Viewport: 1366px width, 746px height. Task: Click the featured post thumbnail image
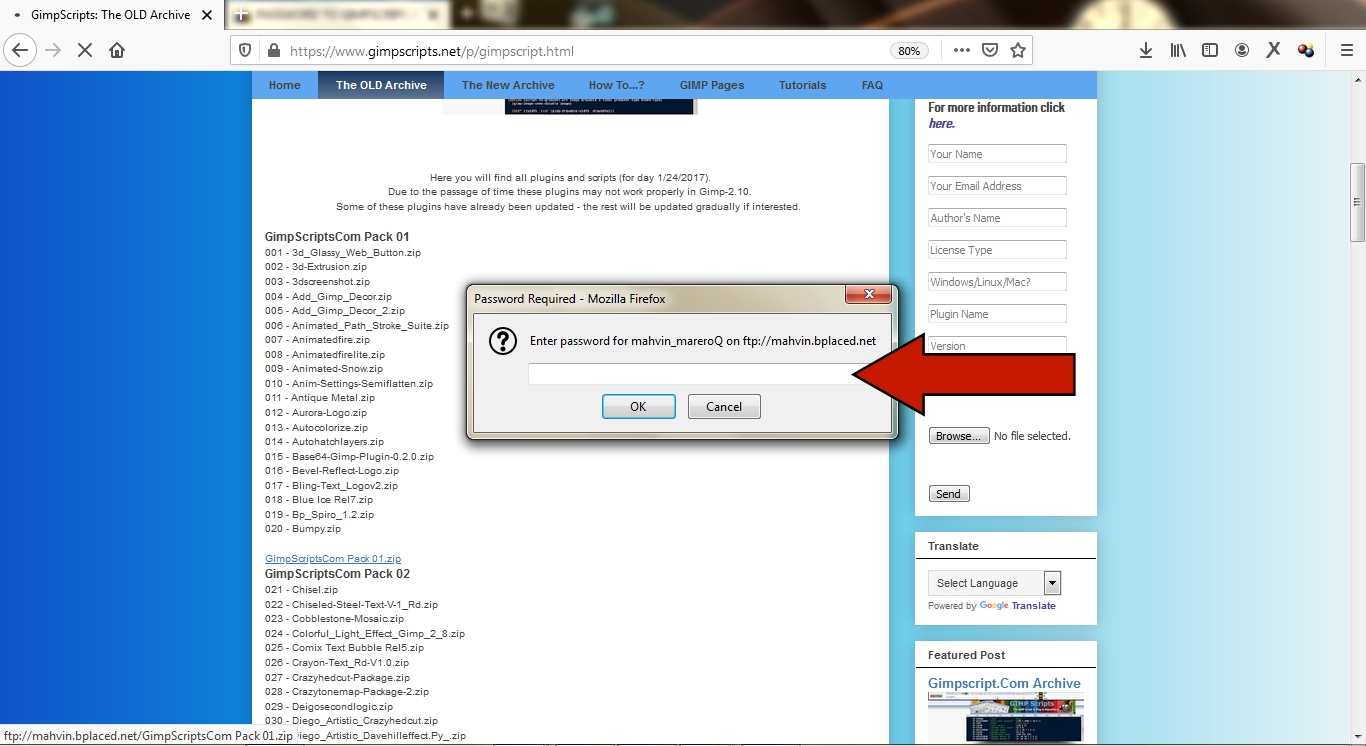[1006, 717]
